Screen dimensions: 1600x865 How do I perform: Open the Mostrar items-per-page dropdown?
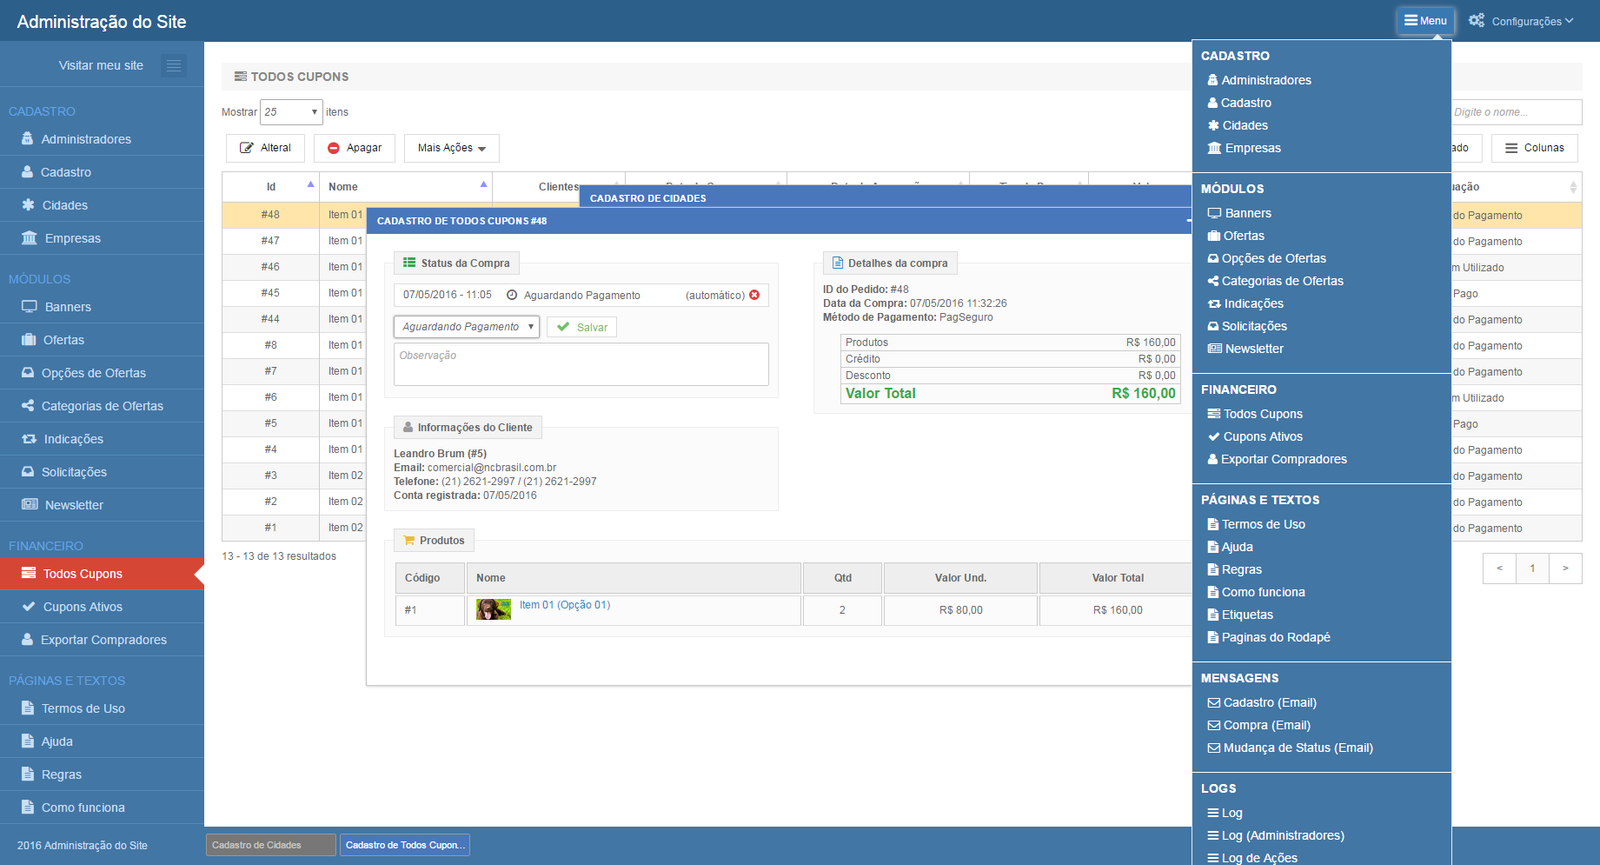tap(291, 112)
